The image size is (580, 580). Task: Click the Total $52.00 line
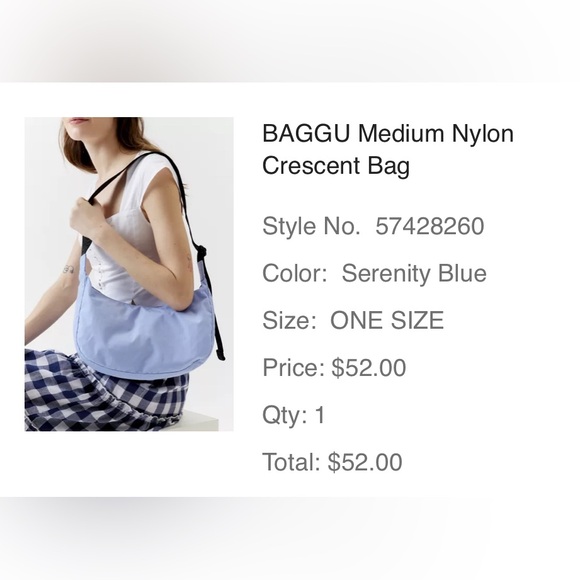click(x=332, y=462)
